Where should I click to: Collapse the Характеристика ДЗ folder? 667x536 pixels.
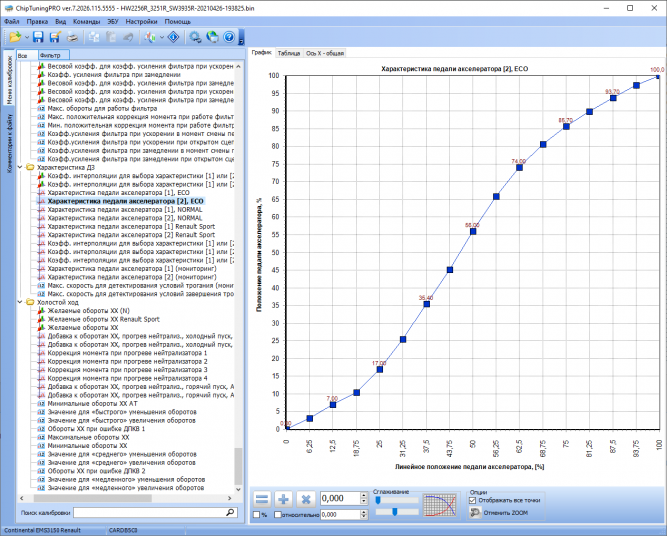pos(20,167)
